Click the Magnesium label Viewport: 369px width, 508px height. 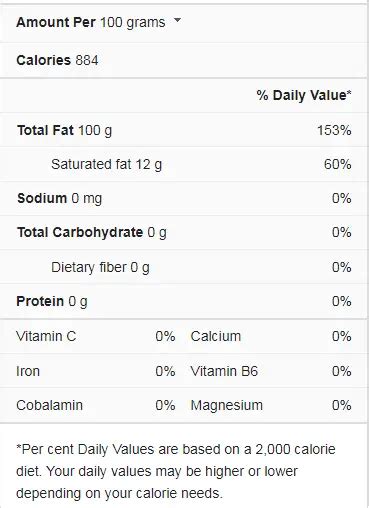coord(227,406)
